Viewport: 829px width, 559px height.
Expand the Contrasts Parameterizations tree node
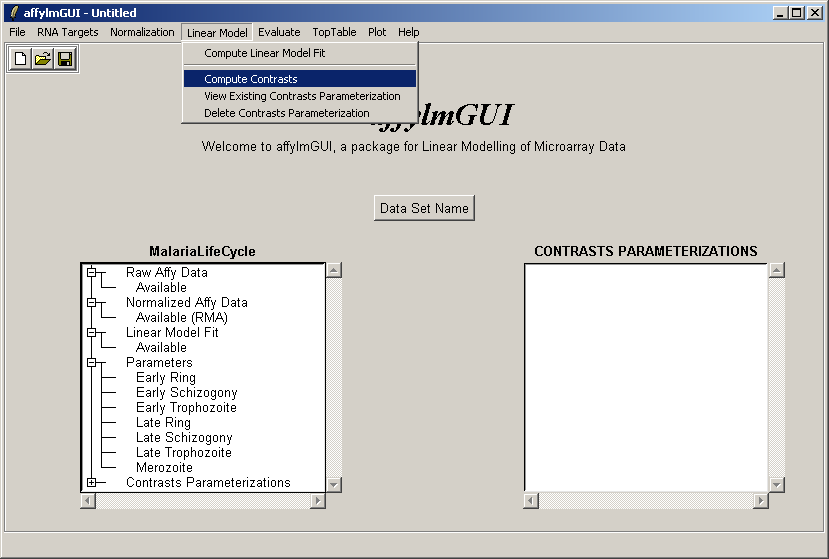[x=92, y=482]
